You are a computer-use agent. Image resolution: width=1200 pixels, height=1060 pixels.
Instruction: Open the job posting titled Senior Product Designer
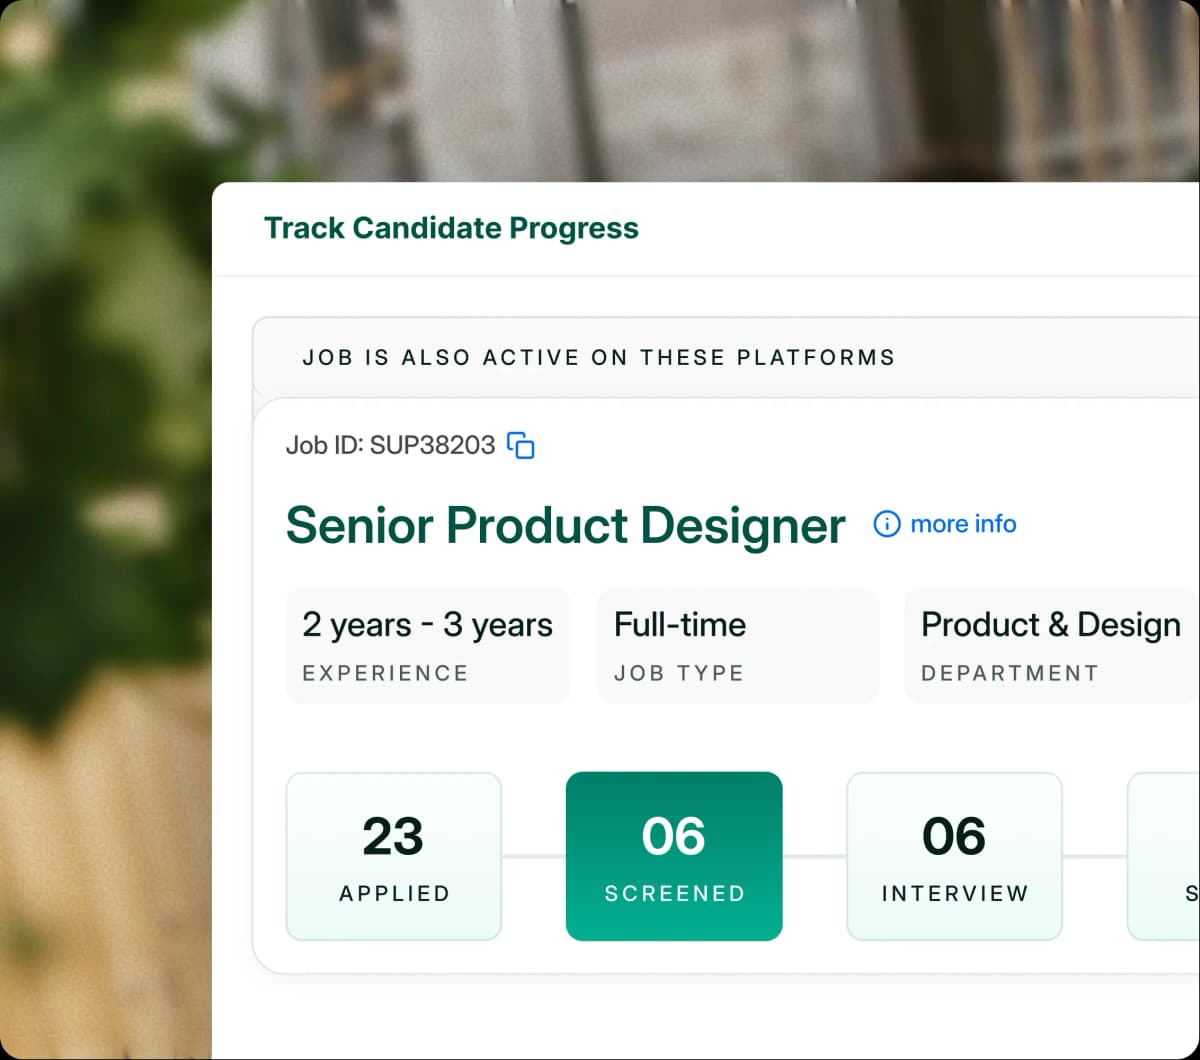pyautogui.click(x=565, y=526)
